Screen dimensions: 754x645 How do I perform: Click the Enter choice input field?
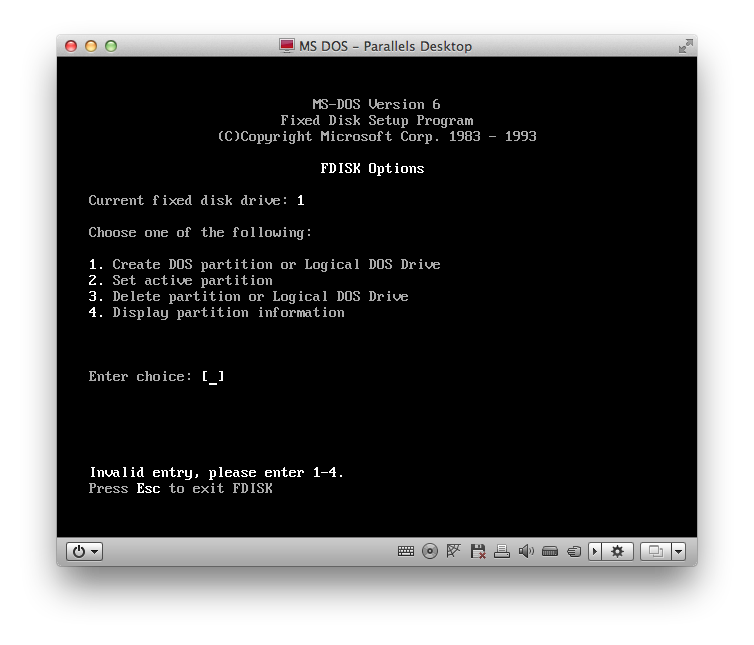click(x=213, y=376)
